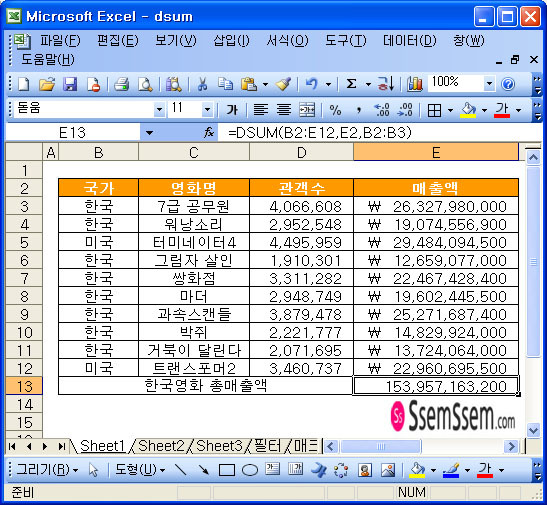This screenshot has width=547, height=505.
Task: Click Decrease Decimal icon
Action: (405, 110)
